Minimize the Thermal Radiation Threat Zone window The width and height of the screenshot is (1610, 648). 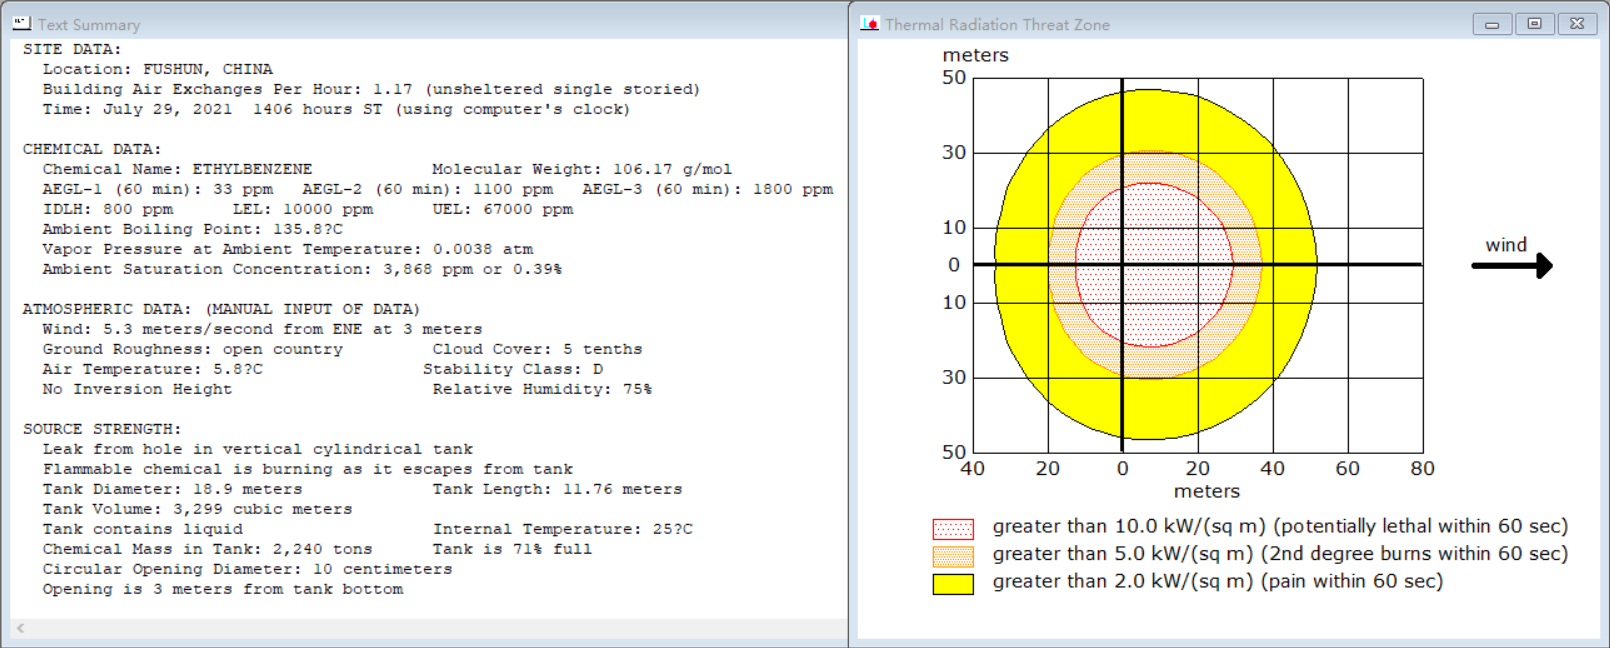coord(1492,24)
